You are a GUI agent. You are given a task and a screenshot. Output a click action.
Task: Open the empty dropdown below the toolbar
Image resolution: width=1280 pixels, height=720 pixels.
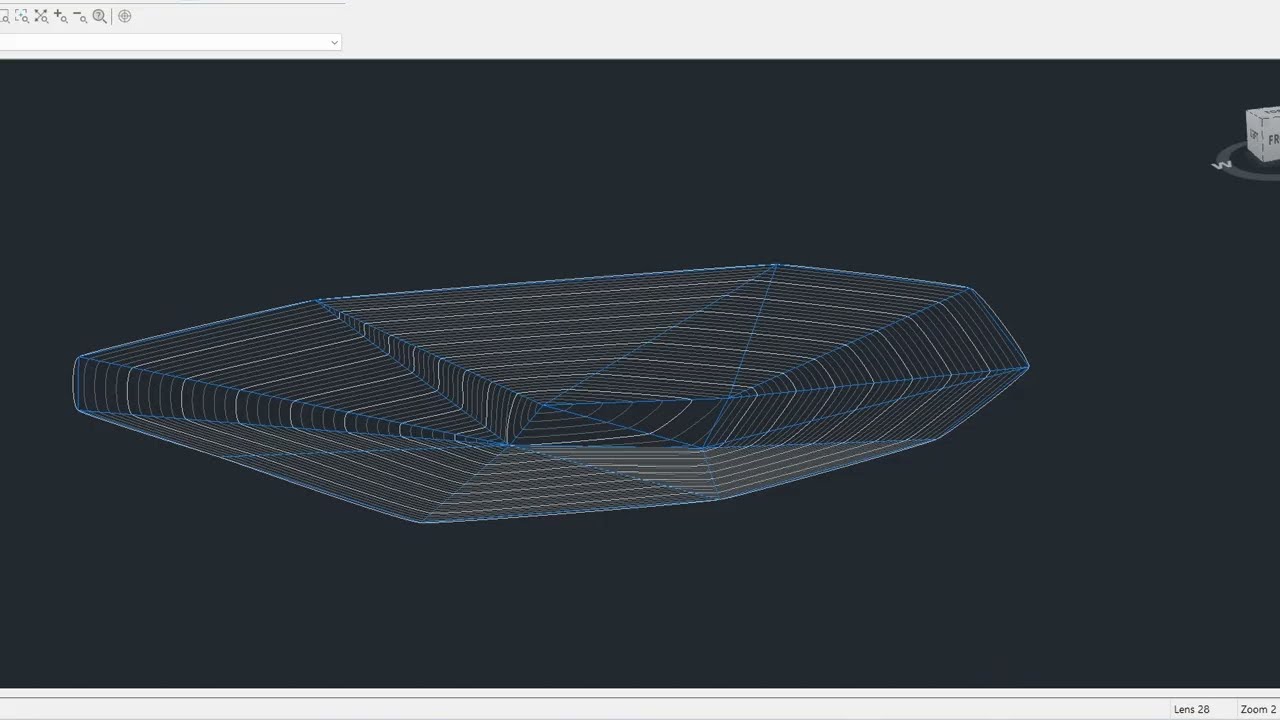[170, 42]
